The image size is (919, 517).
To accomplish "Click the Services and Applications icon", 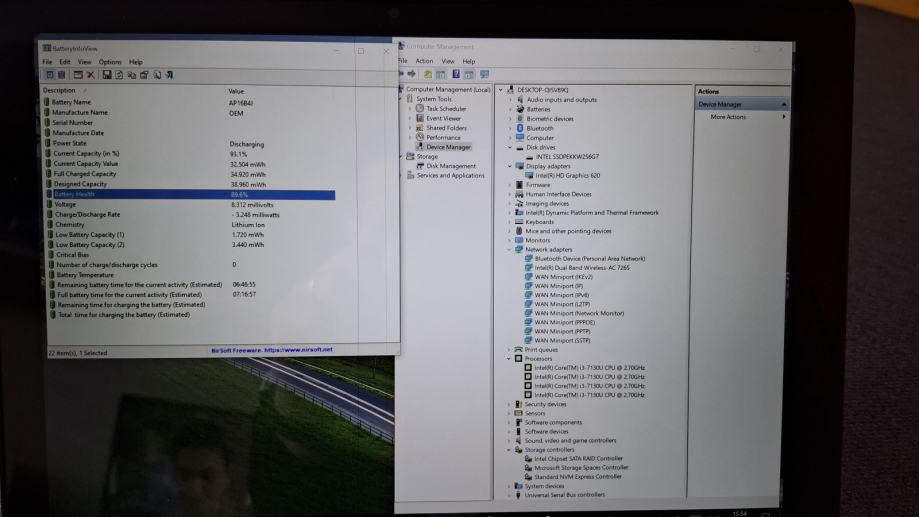I will coord(410,175).
